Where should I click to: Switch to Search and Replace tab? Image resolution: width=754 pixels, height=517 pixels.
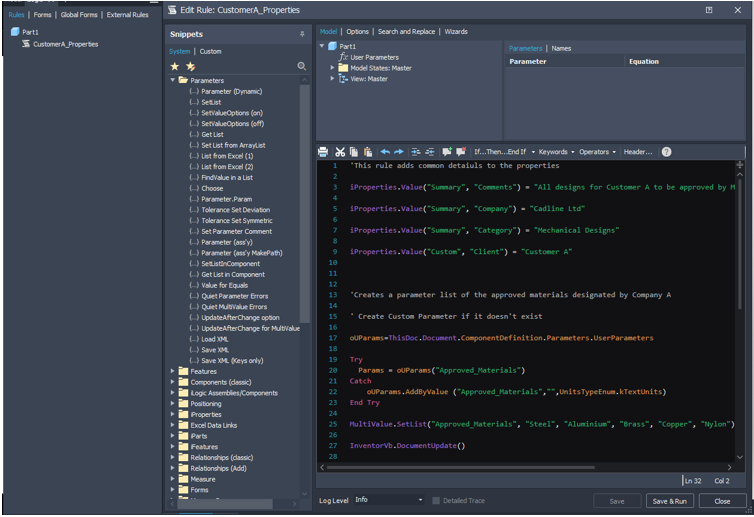tap(406, 32)
